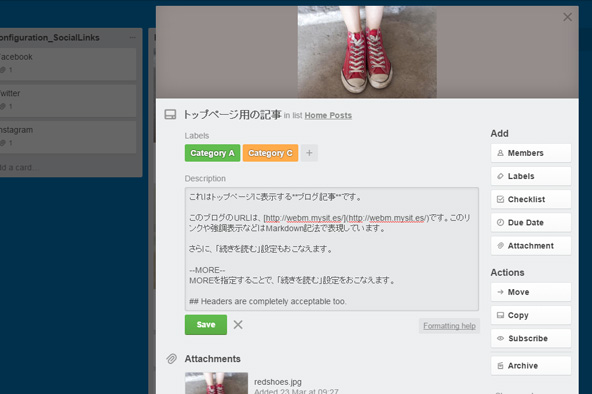
Task: Open the Twitter card in background board
Action: point(68,100)
